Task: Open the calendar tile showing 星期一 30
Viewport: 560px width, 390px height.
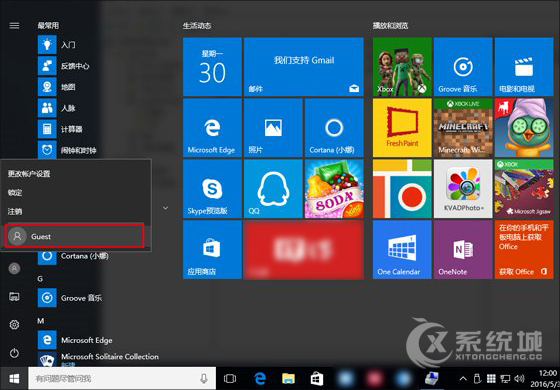Action: coord(212,67)
